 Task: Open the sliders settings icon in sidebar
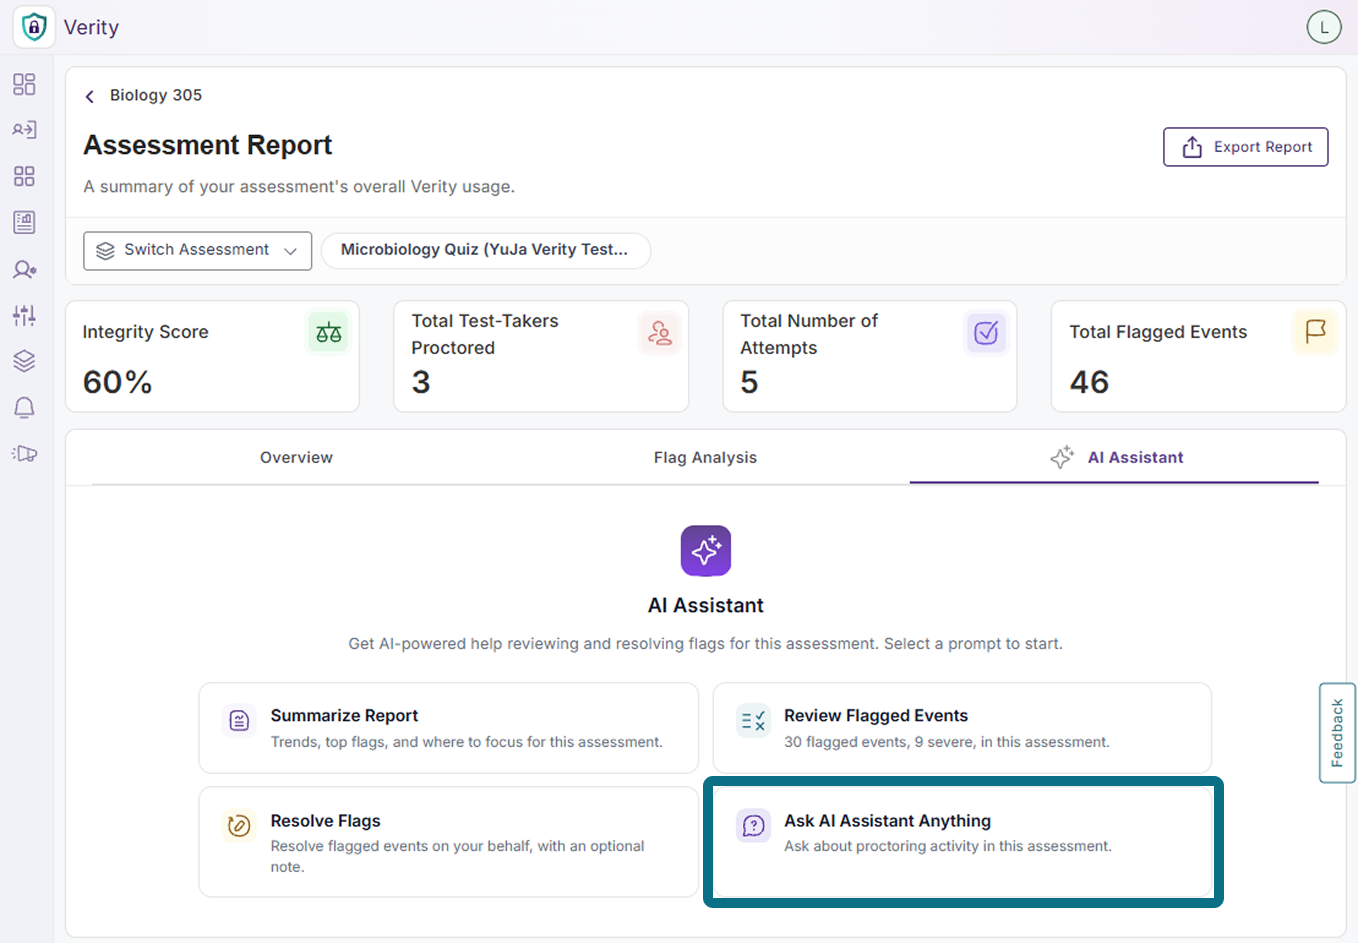point(24,315)
